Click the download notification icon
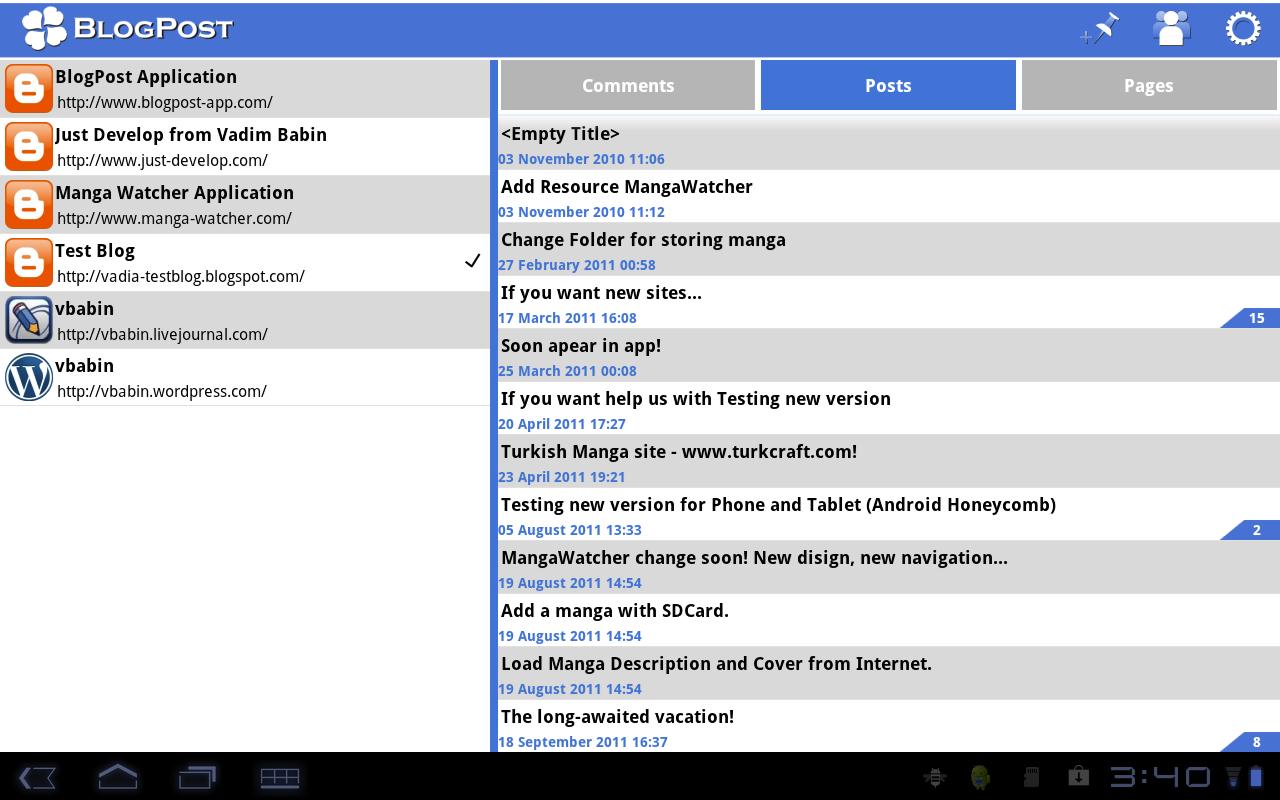 pos(1078,777)
